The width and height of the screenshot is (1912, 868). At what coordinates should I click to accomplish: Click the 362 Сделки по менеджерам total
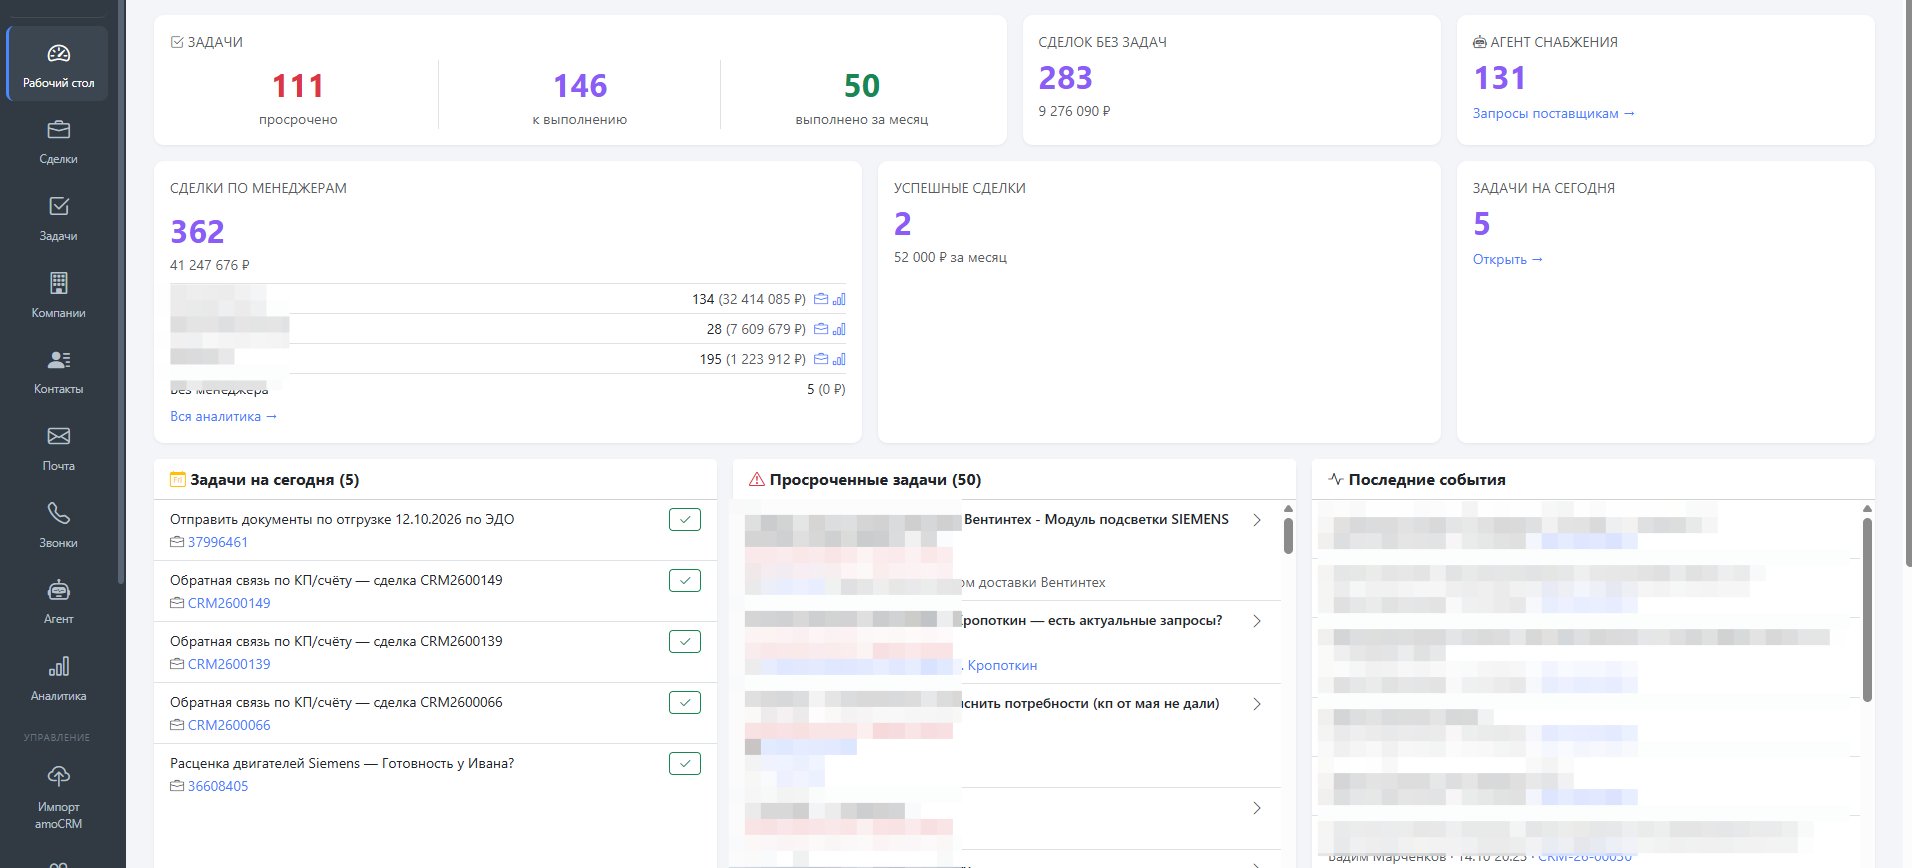click(x=198, y=232)
